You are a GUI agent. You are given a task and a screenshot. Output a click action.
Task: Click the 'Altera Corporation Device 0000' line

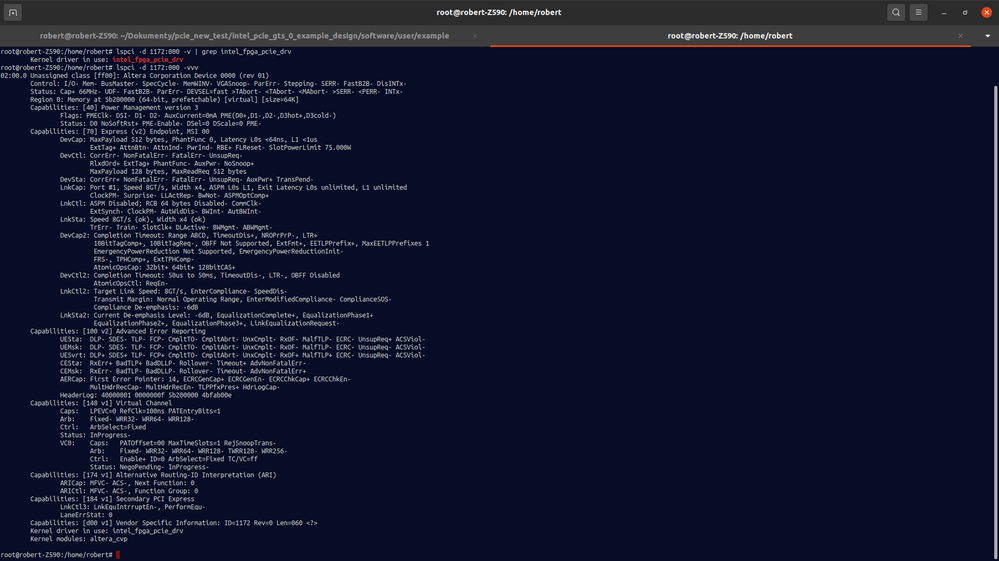pyautogui.click(x=134, y=76)
